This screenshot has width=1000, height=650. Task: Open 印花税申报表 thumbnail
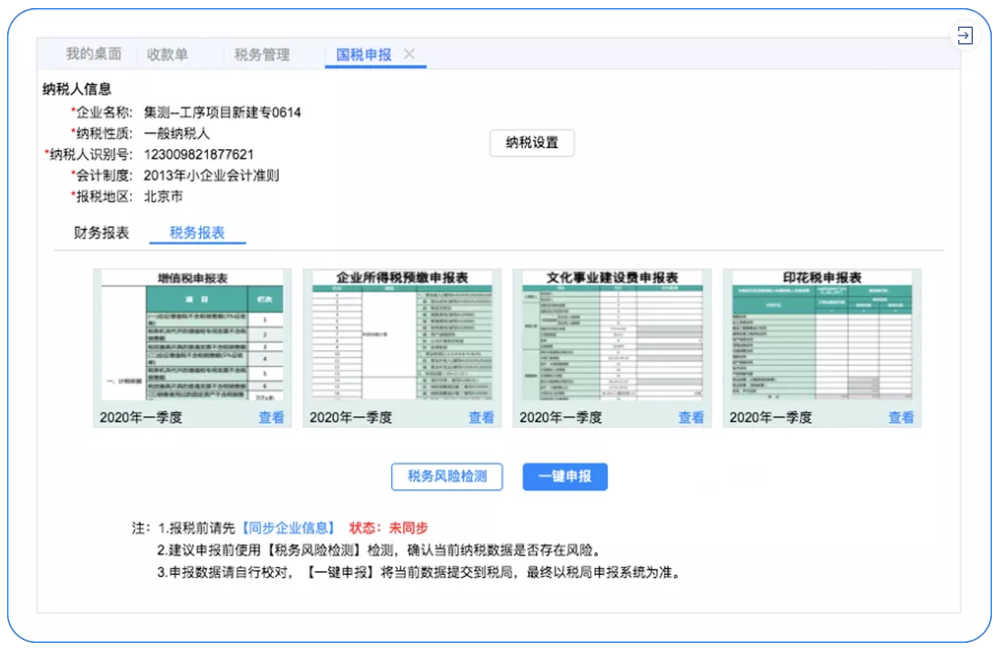[822, 336]
